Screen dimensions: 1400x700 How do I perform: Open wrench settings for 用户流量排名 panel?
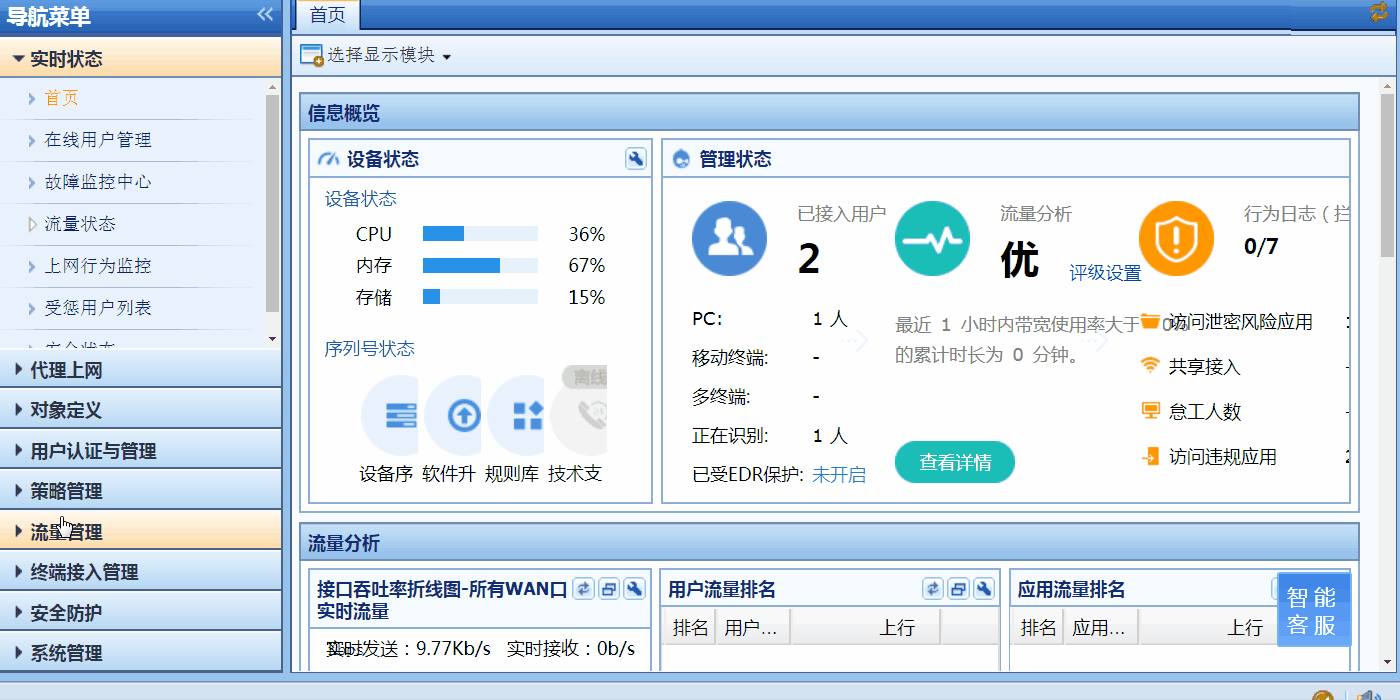point(983,589)
